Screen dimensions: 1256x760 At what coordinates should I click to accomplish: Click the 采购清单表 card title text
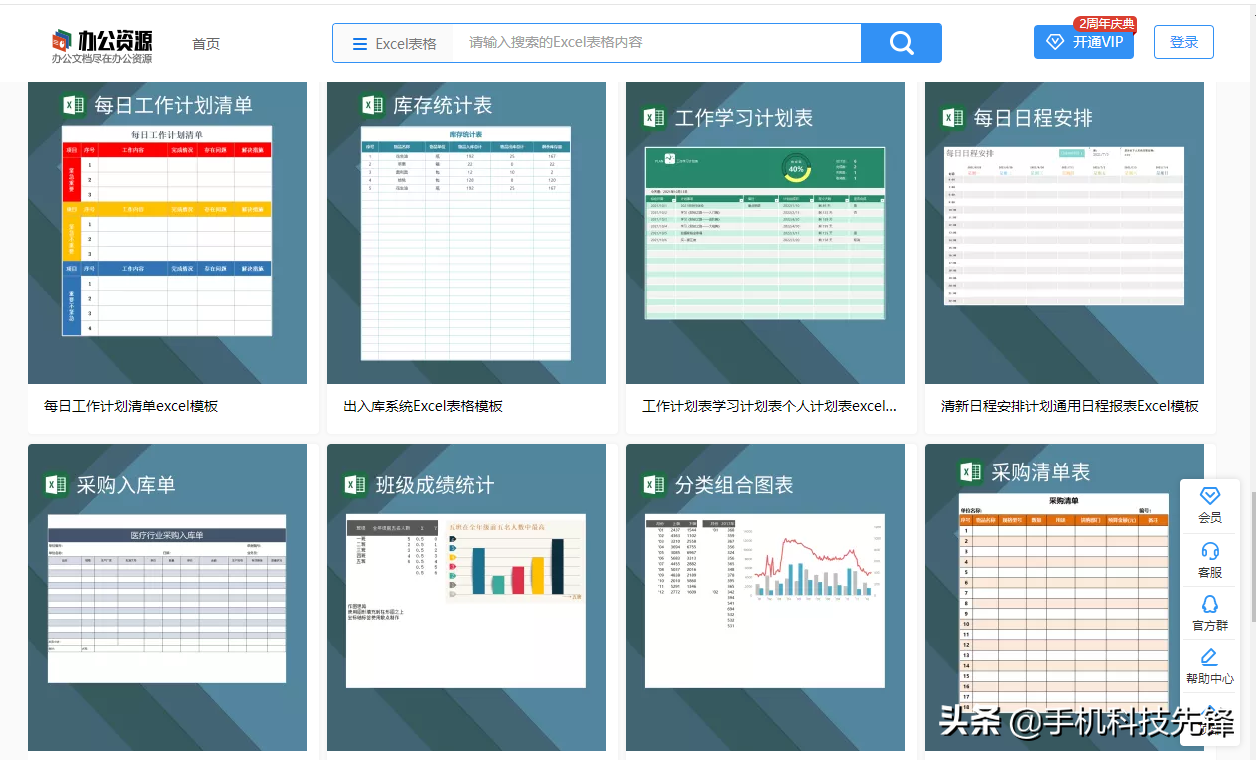click(1040, 472)
